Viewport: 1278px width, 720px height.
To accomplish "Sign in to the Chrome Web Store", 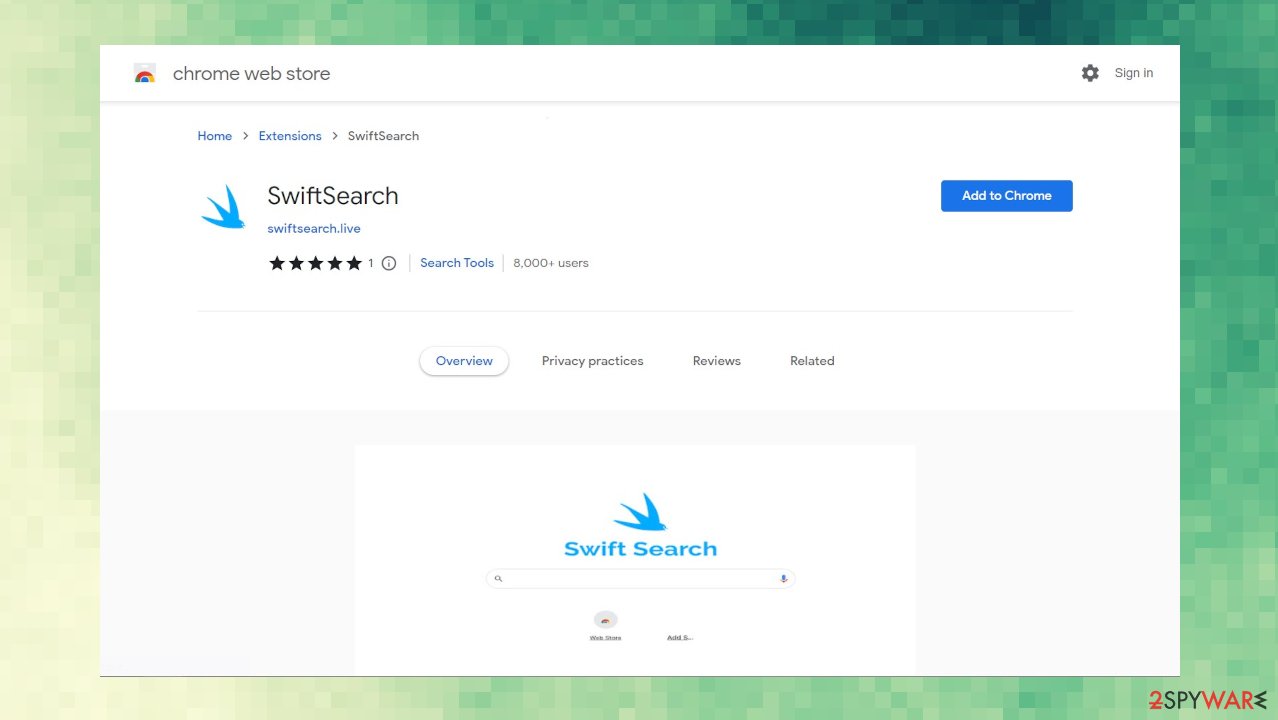I will 1133,72.
